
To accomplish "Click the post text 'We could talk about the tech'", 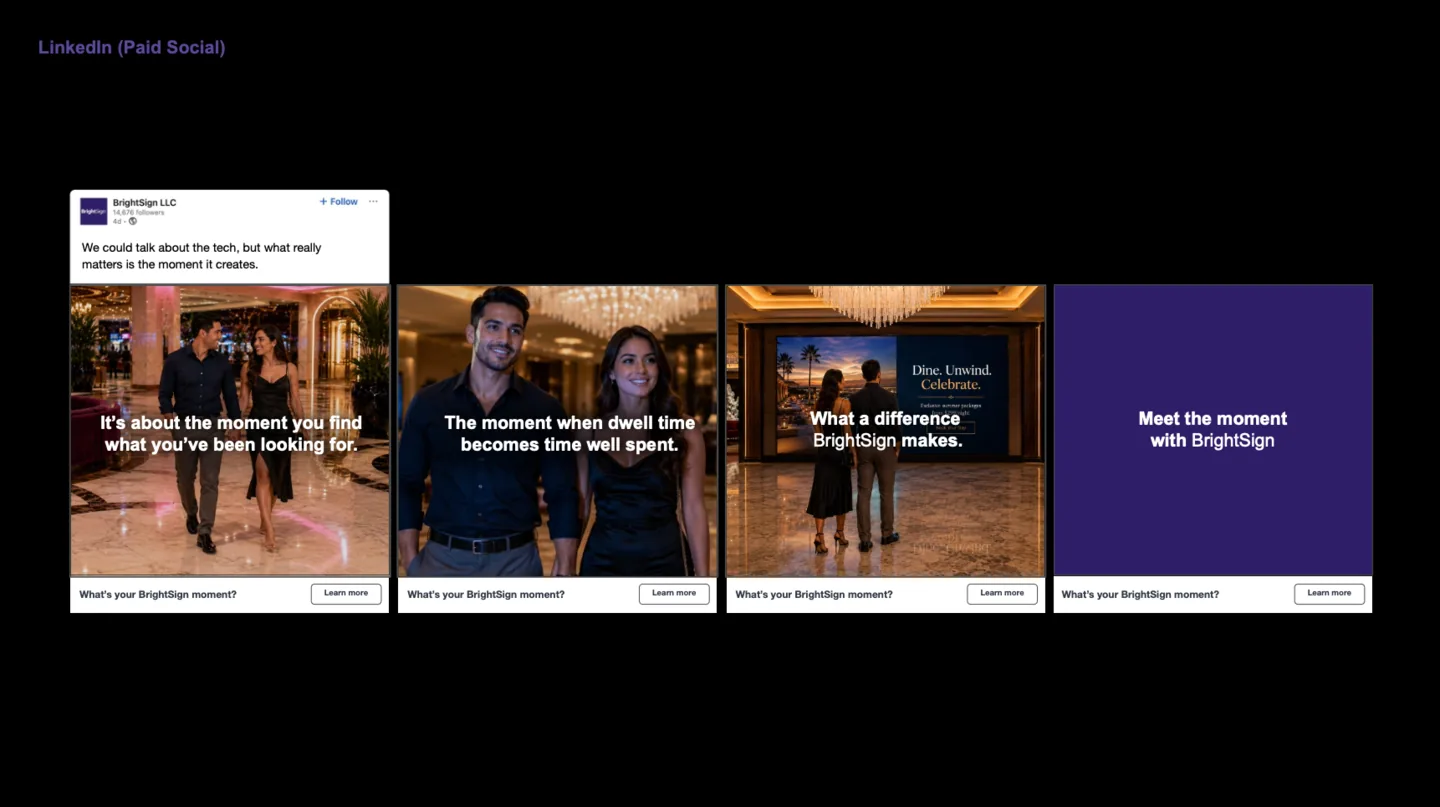I will coord(202,256).
